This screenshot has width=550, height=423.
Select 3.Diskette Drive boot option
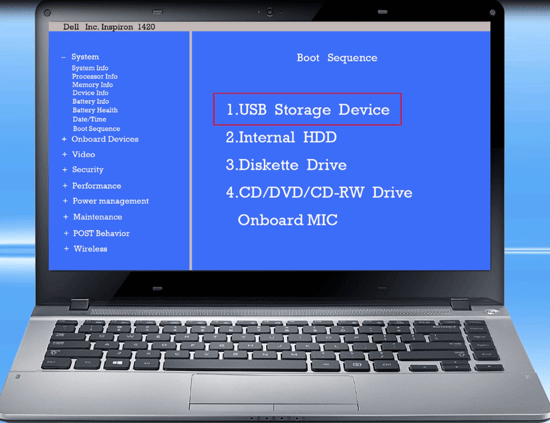(286, 165)
